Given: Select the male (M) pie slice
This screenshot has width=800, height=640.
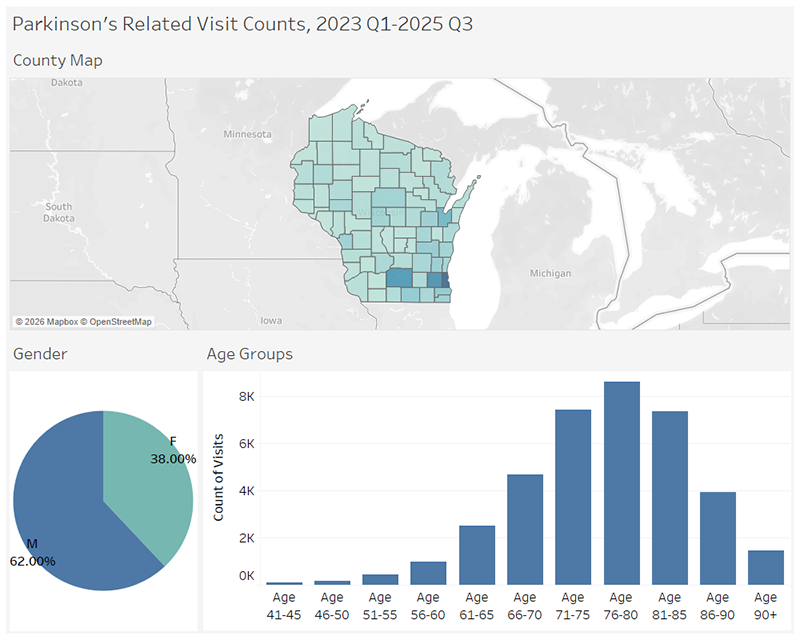Looking at the screenshot, I should pos(70,500).
